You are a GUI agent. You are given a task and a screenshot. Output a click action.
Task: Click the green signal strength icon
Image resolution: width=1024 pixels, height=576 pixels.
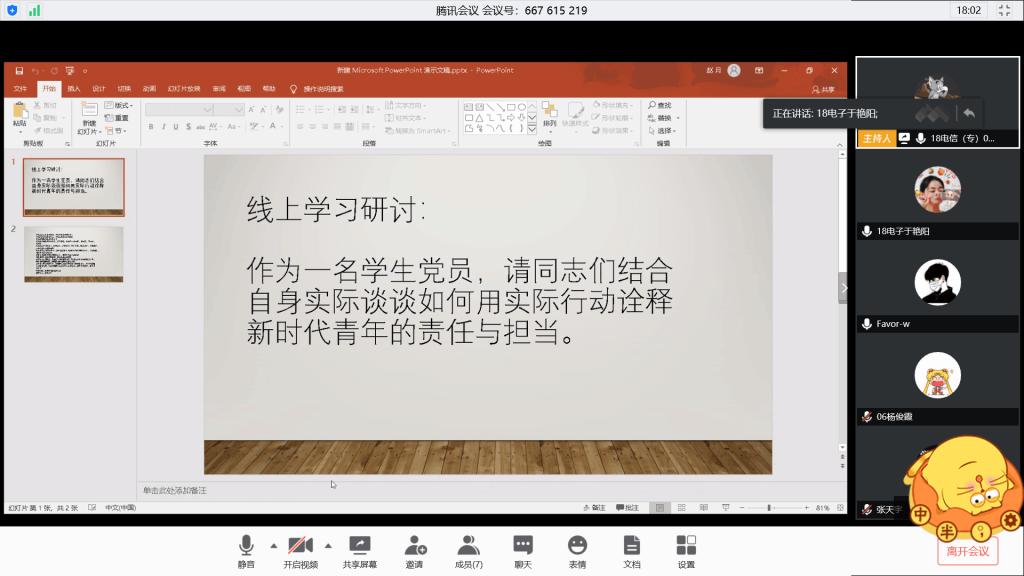coord(35,10)
